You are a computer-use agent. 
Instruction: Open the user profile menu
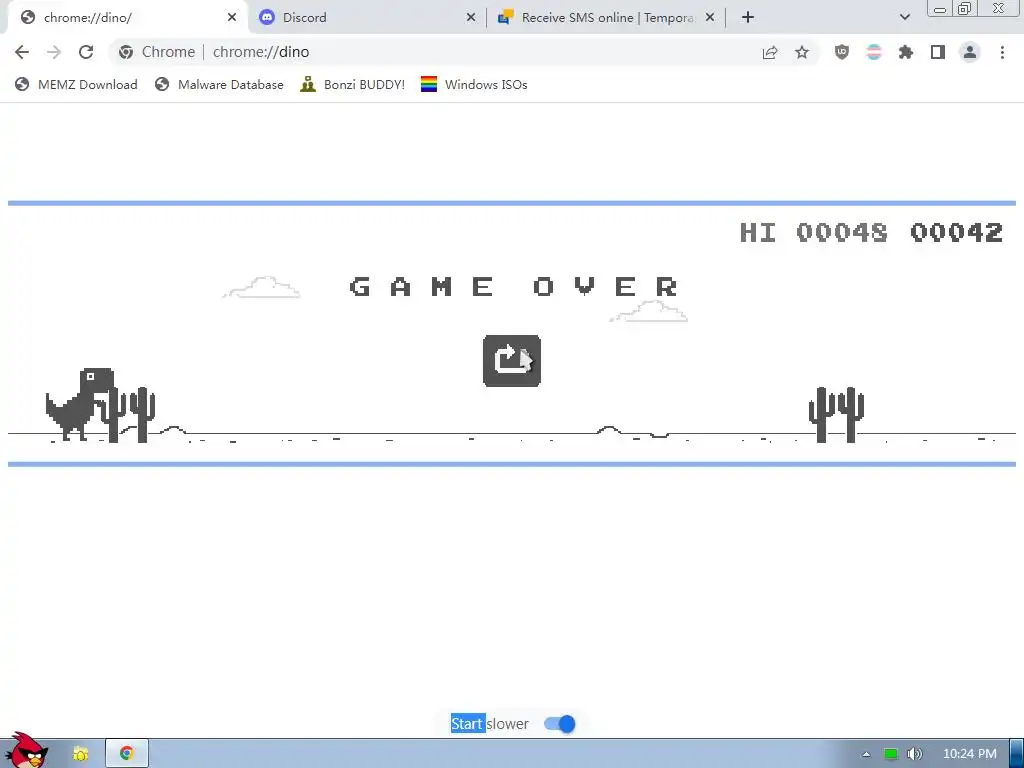click(970, 52)
